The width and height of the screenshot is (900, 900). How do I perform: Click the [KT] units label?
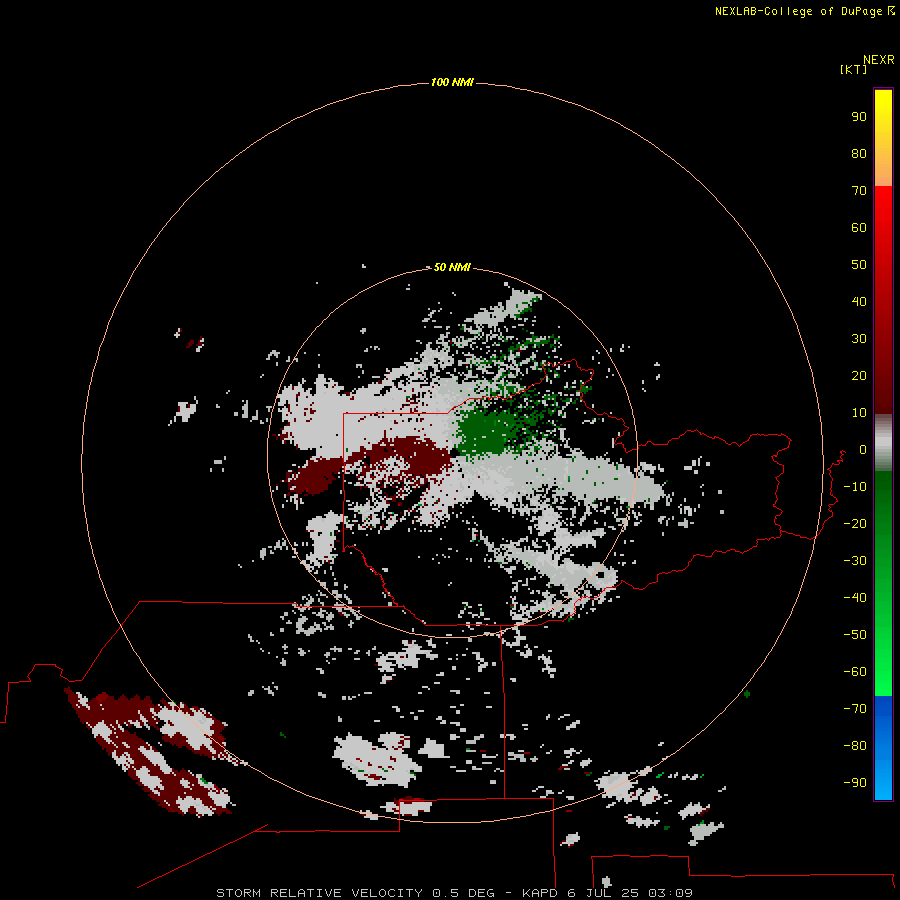(853, 69)
